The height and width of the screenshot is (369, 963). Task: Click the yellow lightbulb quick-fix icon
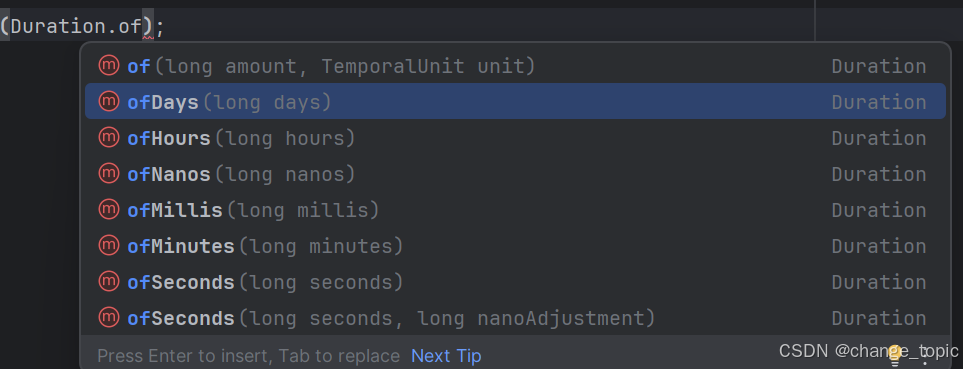point(895,353)
